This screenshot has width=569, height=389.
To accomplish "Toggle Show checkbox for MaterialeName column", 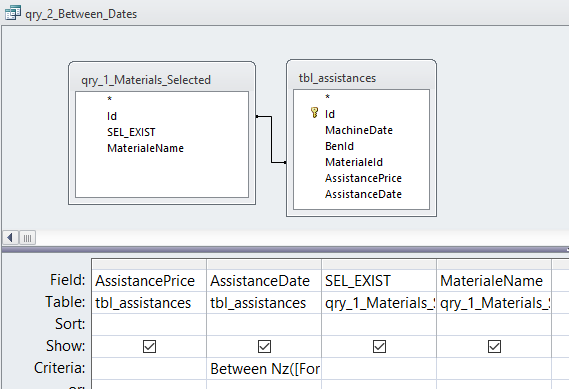I will click(x=494, y=346).
